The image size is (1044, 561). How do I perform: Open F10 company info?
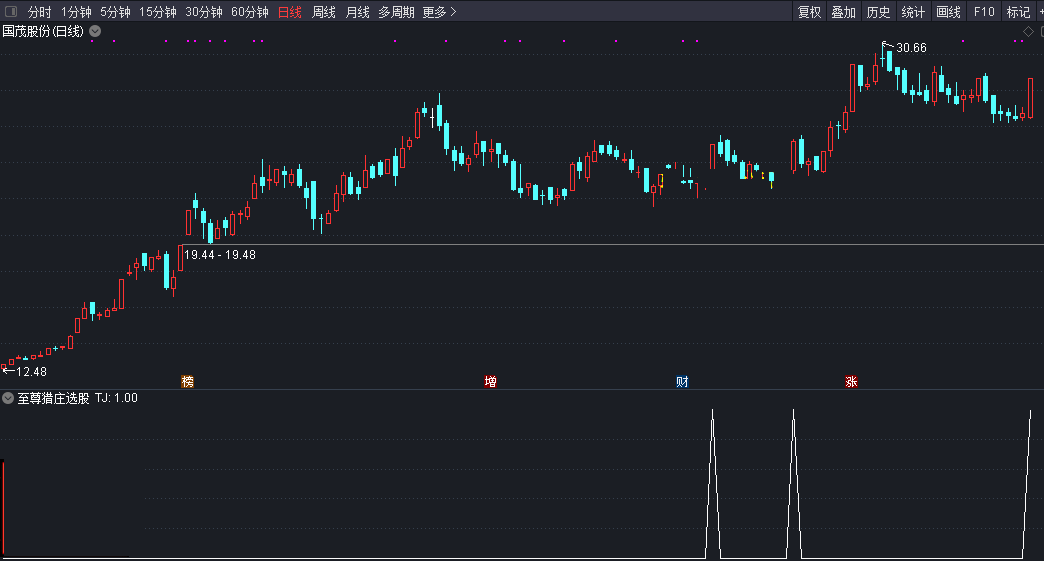[983, 12]
